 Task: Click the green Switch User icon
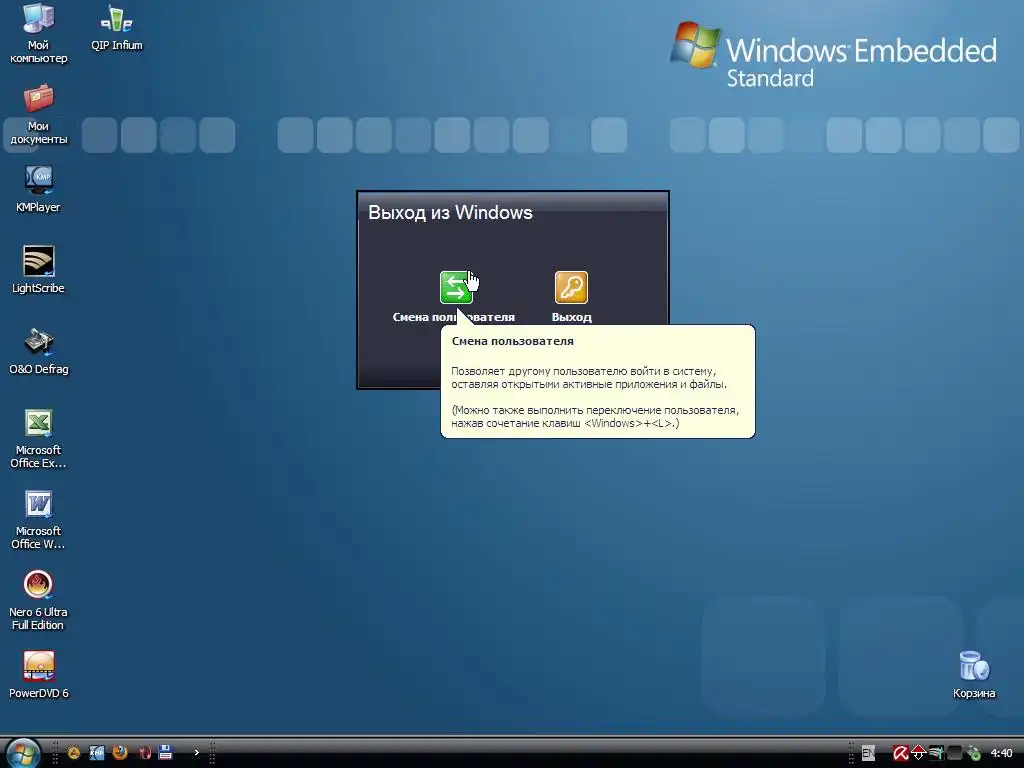tap(456, 287)
